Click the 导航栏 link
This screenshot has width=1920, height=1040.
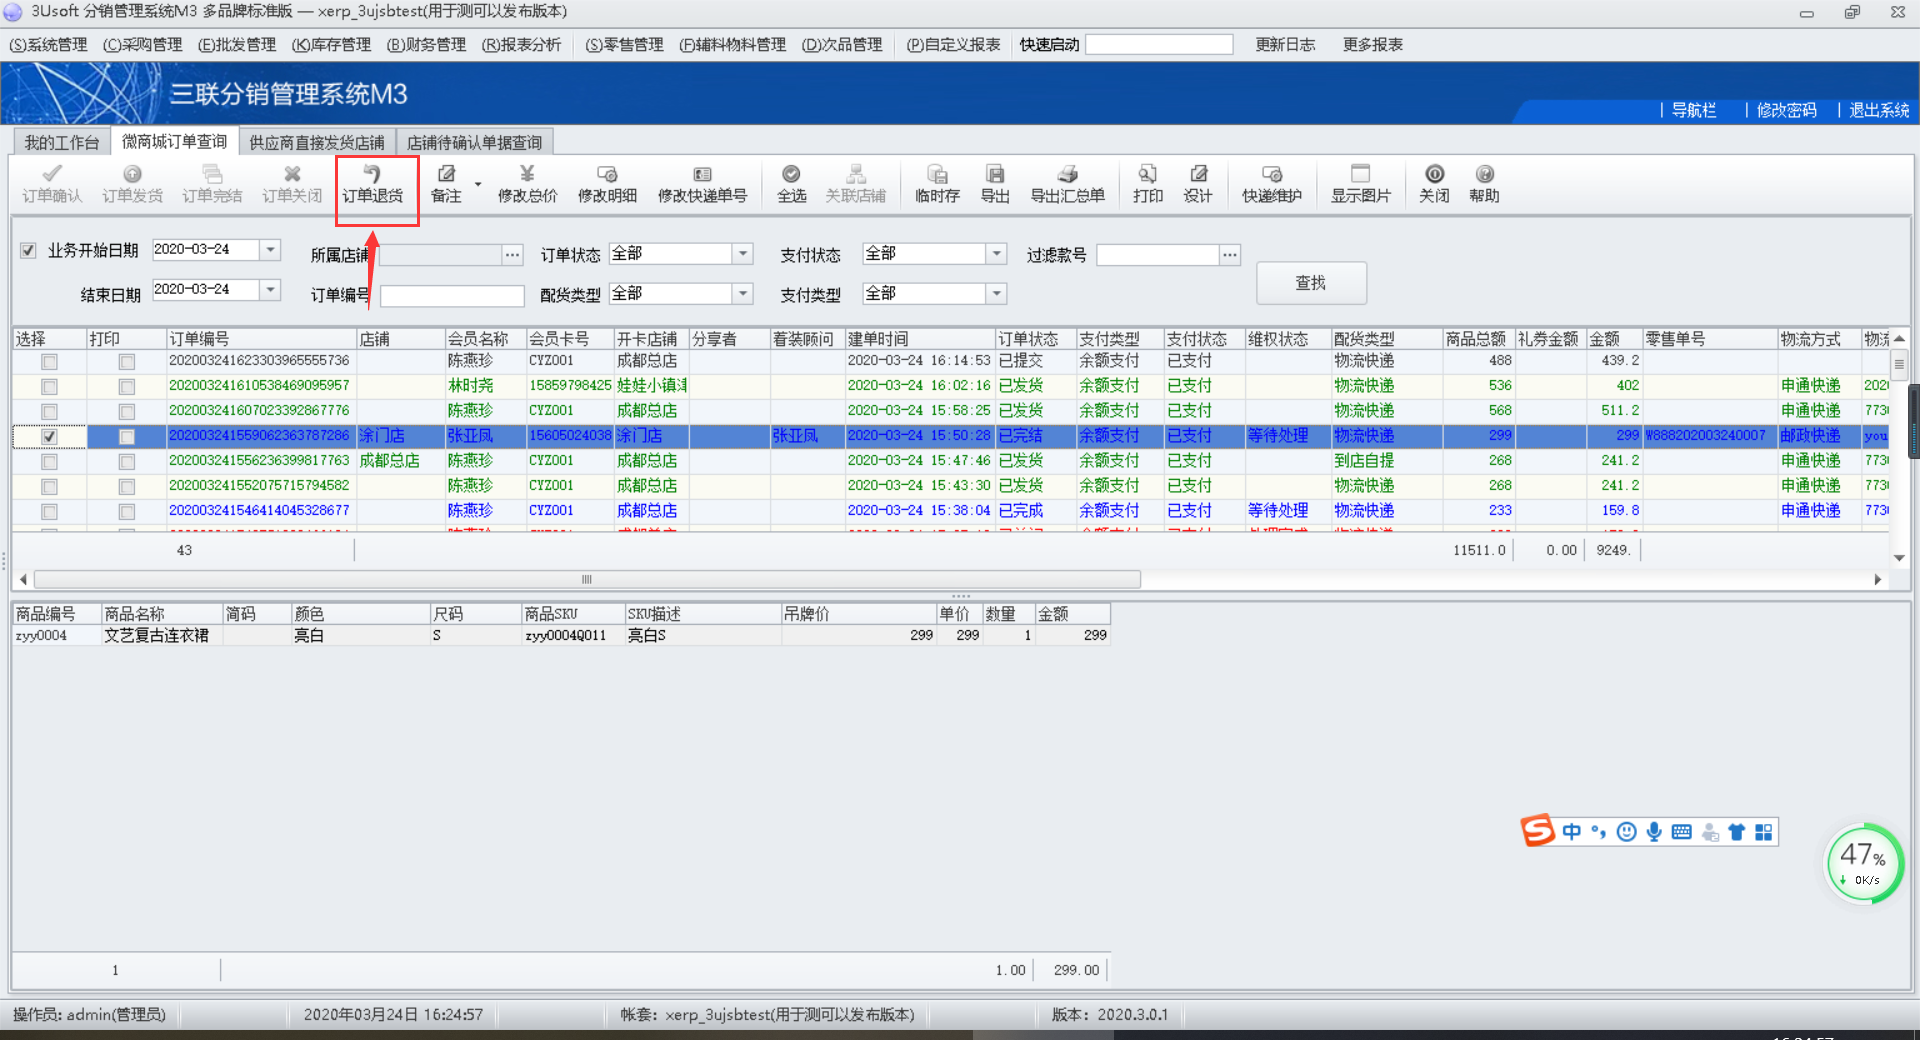click(1693, 110)
